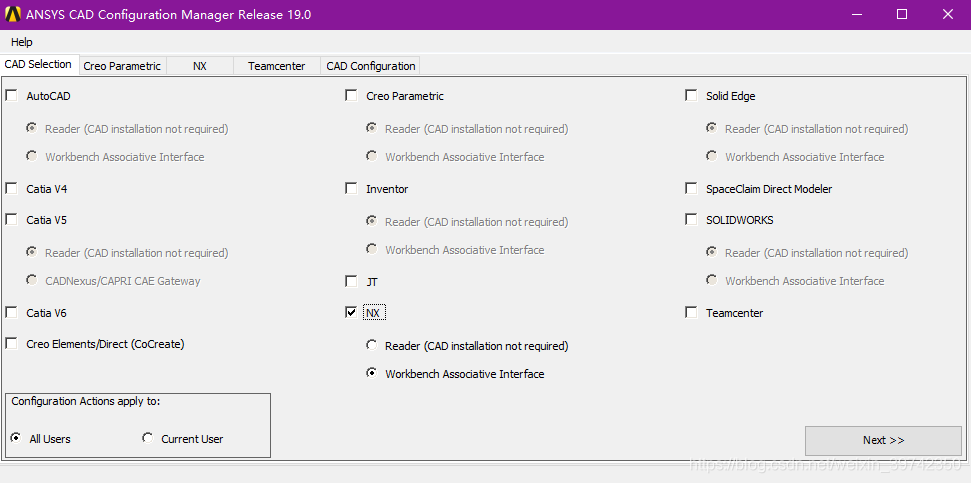Select Reader radio under NX
This screenshot has height=483, width=971.
point(372,345)
